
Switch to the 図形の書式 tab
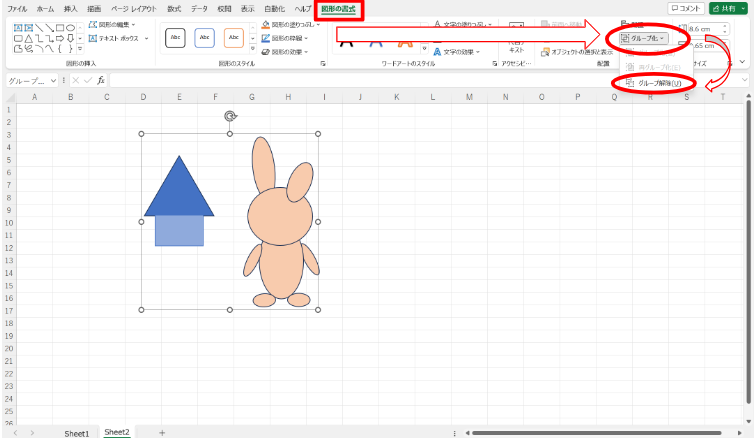pyautogui.click(x=339, y=9)
